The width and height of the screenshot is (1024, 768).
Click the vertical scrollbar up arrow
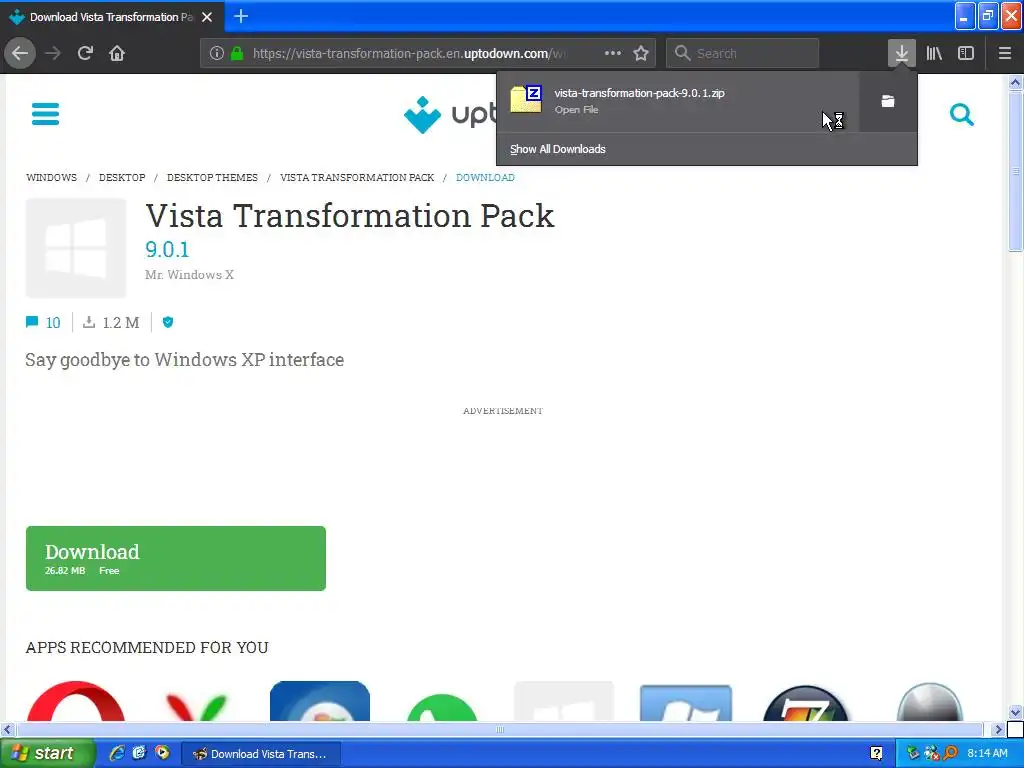pyautogui.click(x=1015, y=82)
